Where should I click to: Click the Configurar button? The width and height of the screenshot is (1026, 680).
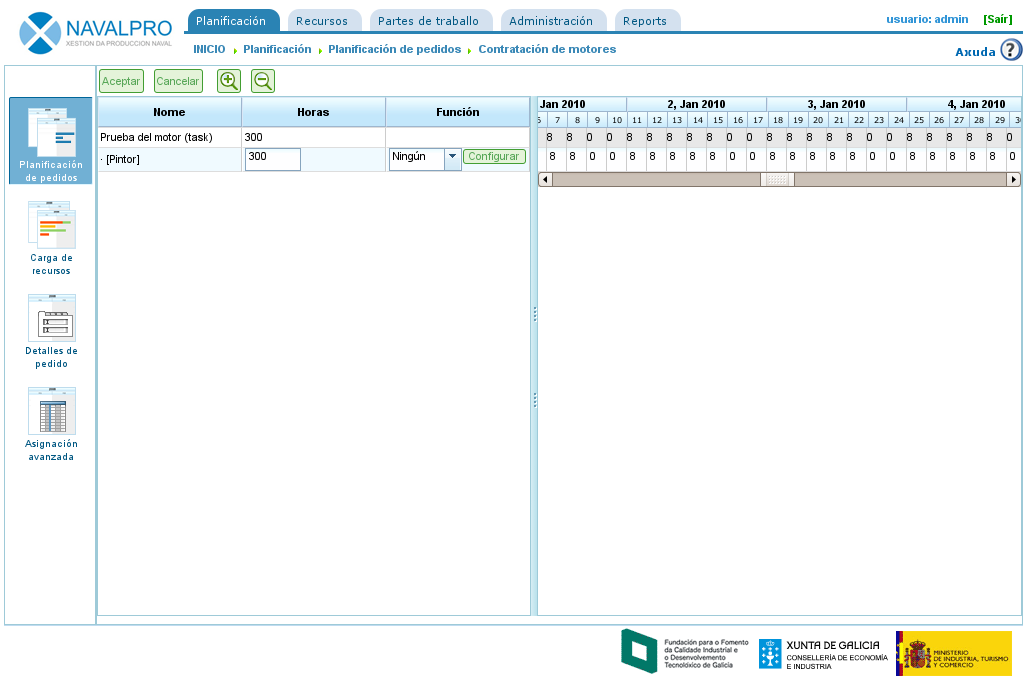coord(494,157)
